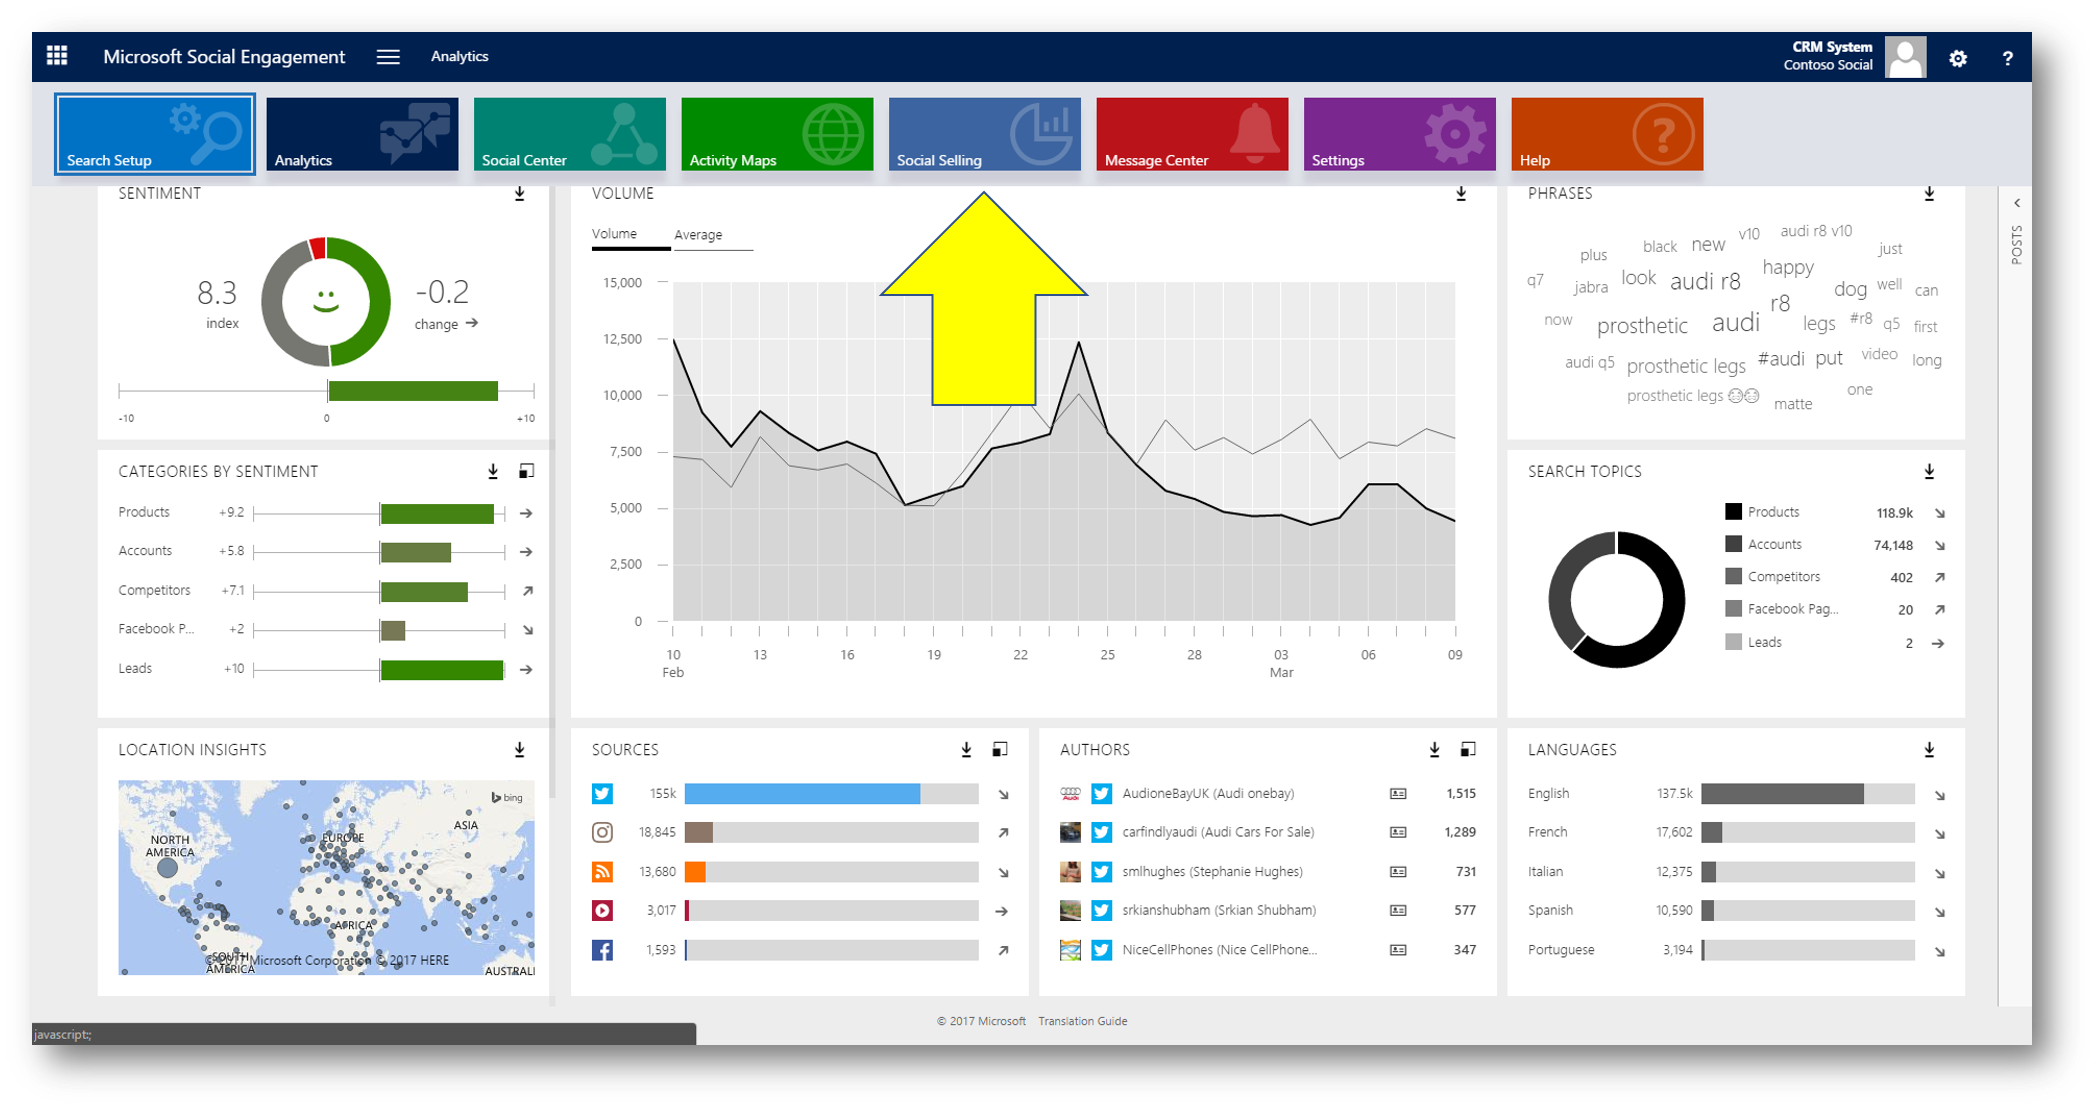This screenshot has width=2097, height=1110.
Task: Open the Sources widget pop-out icon
Action: (x=999, y=749)
